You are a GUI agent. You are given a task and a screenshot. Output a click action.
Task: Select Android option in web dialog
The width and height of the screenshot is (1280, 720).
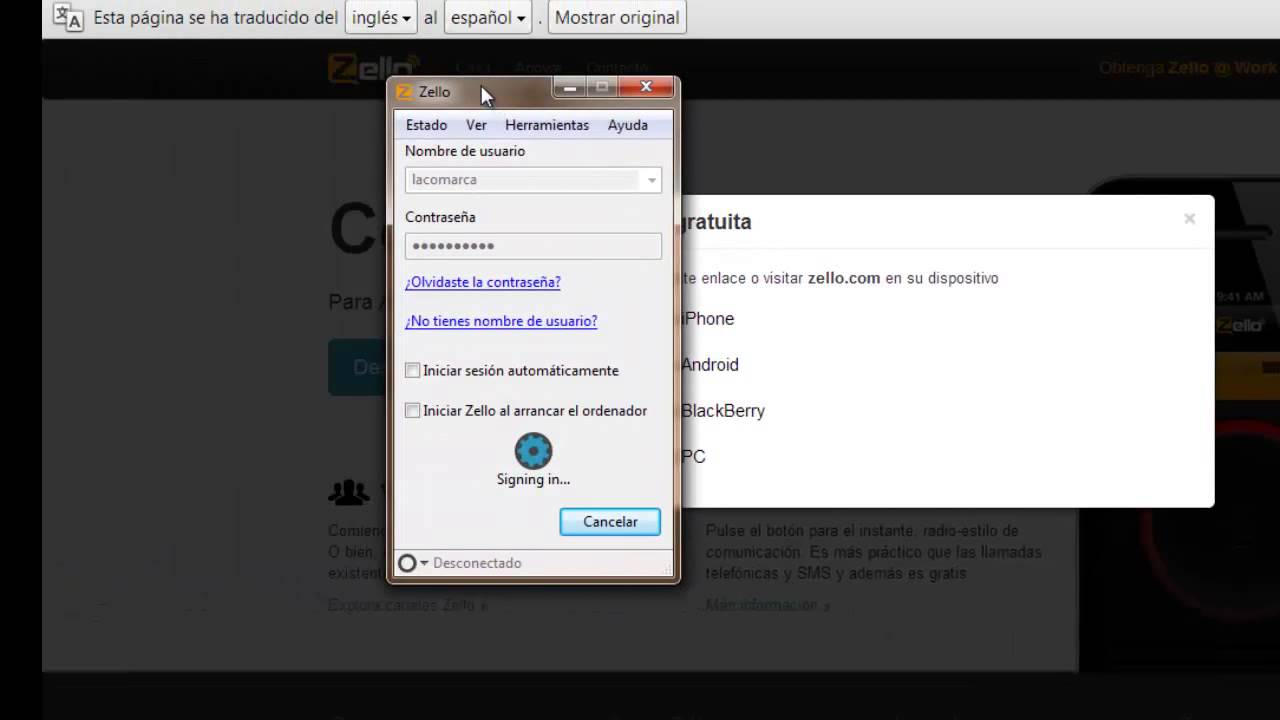coord(710,365)
